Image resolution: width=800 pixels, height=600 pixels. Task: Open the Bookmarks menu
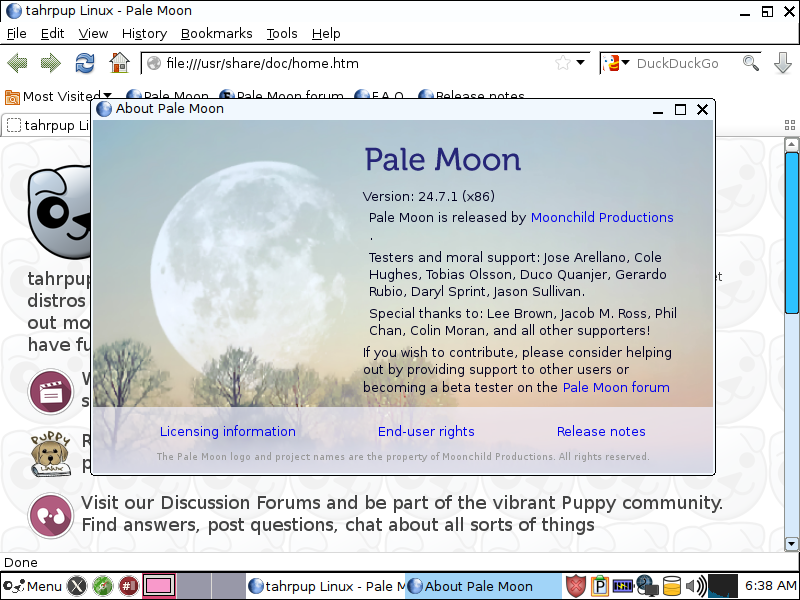click(217, 34)
